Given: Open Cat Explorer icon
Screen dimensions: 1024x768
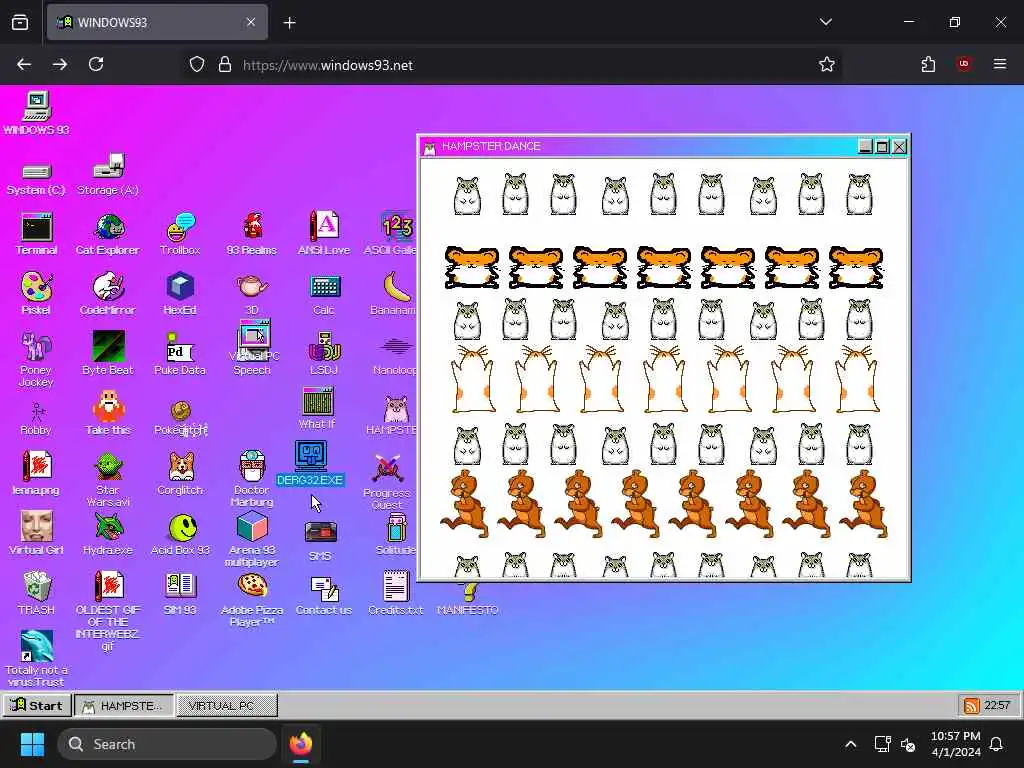Looking at the screenshot, I should (x=108, y=234).
